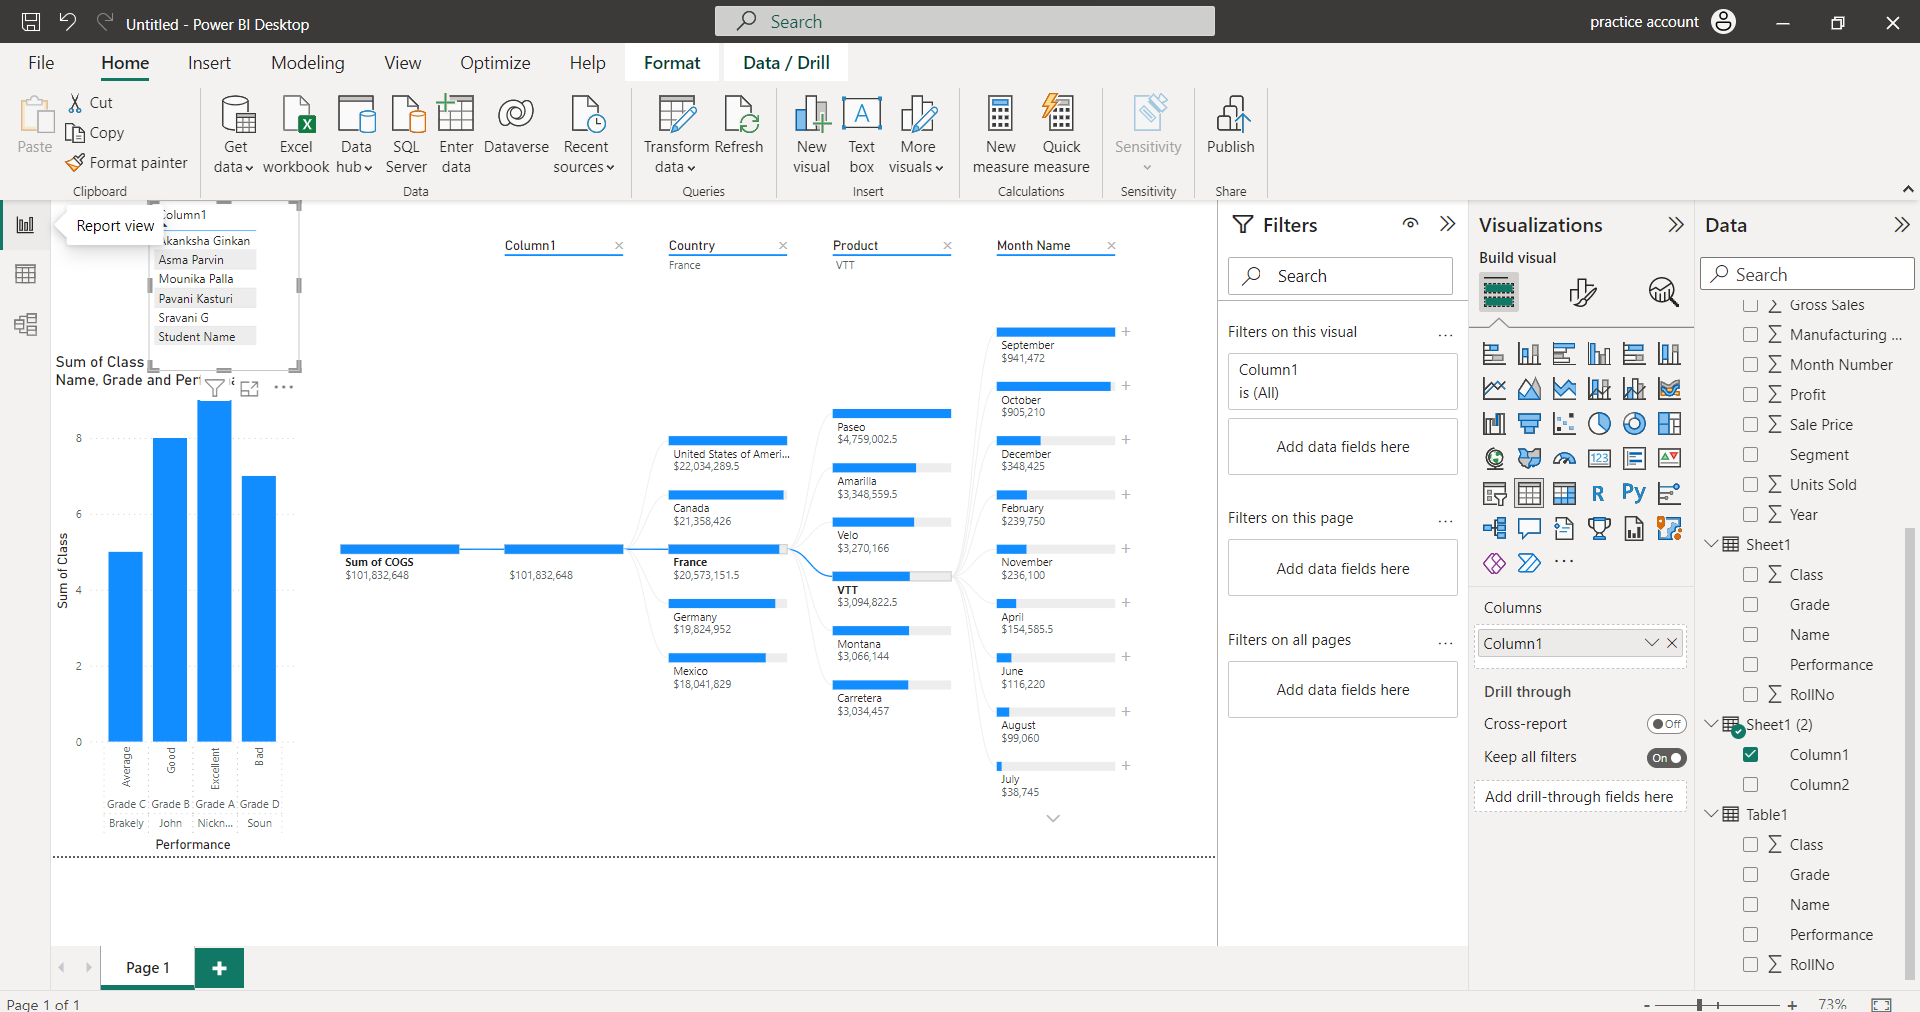
Task: Add a new report page
Action: (219, 967)
